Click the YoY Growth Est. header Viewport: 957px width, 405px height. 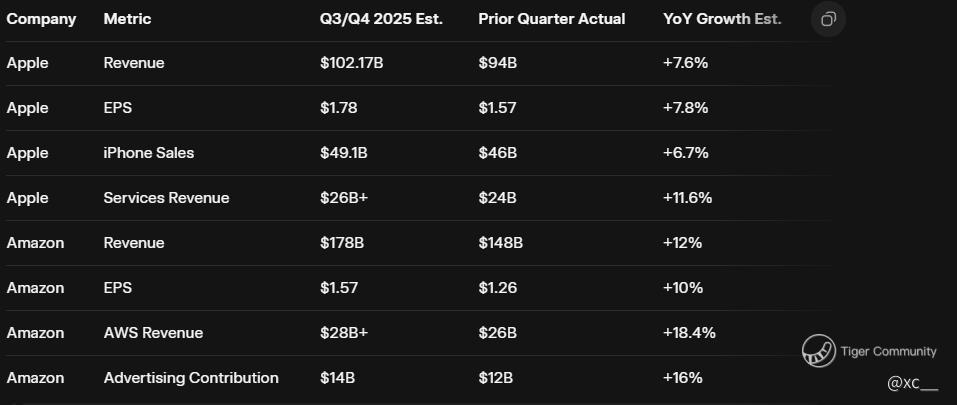(x=722, y=19)
